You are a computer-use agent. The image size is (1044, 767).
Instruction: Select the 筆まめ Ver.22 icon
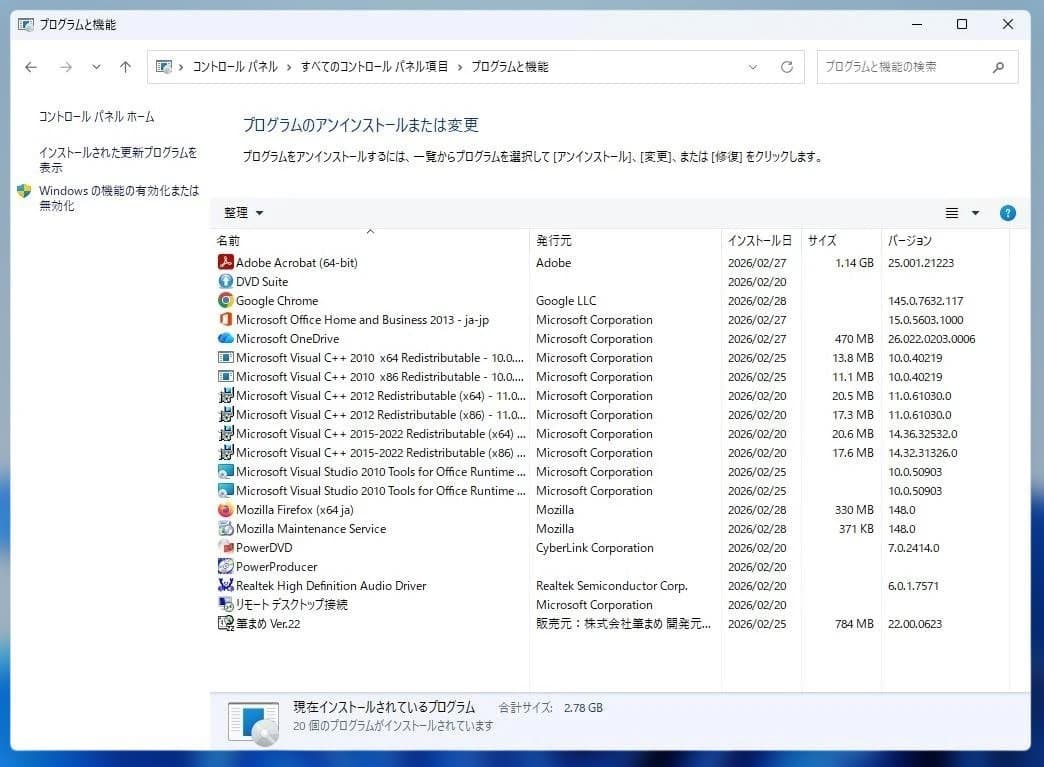click(x=226, y=623)
